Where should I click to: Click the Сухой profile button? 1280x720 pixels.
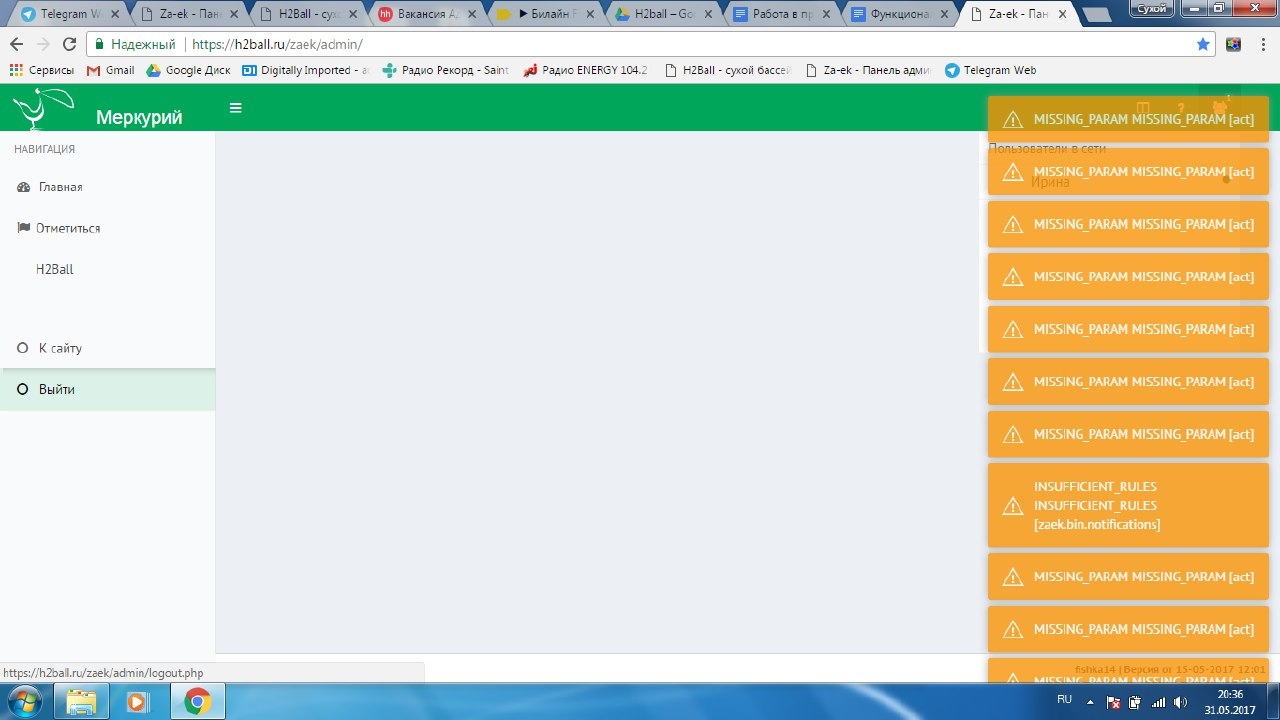point(1153,8)
